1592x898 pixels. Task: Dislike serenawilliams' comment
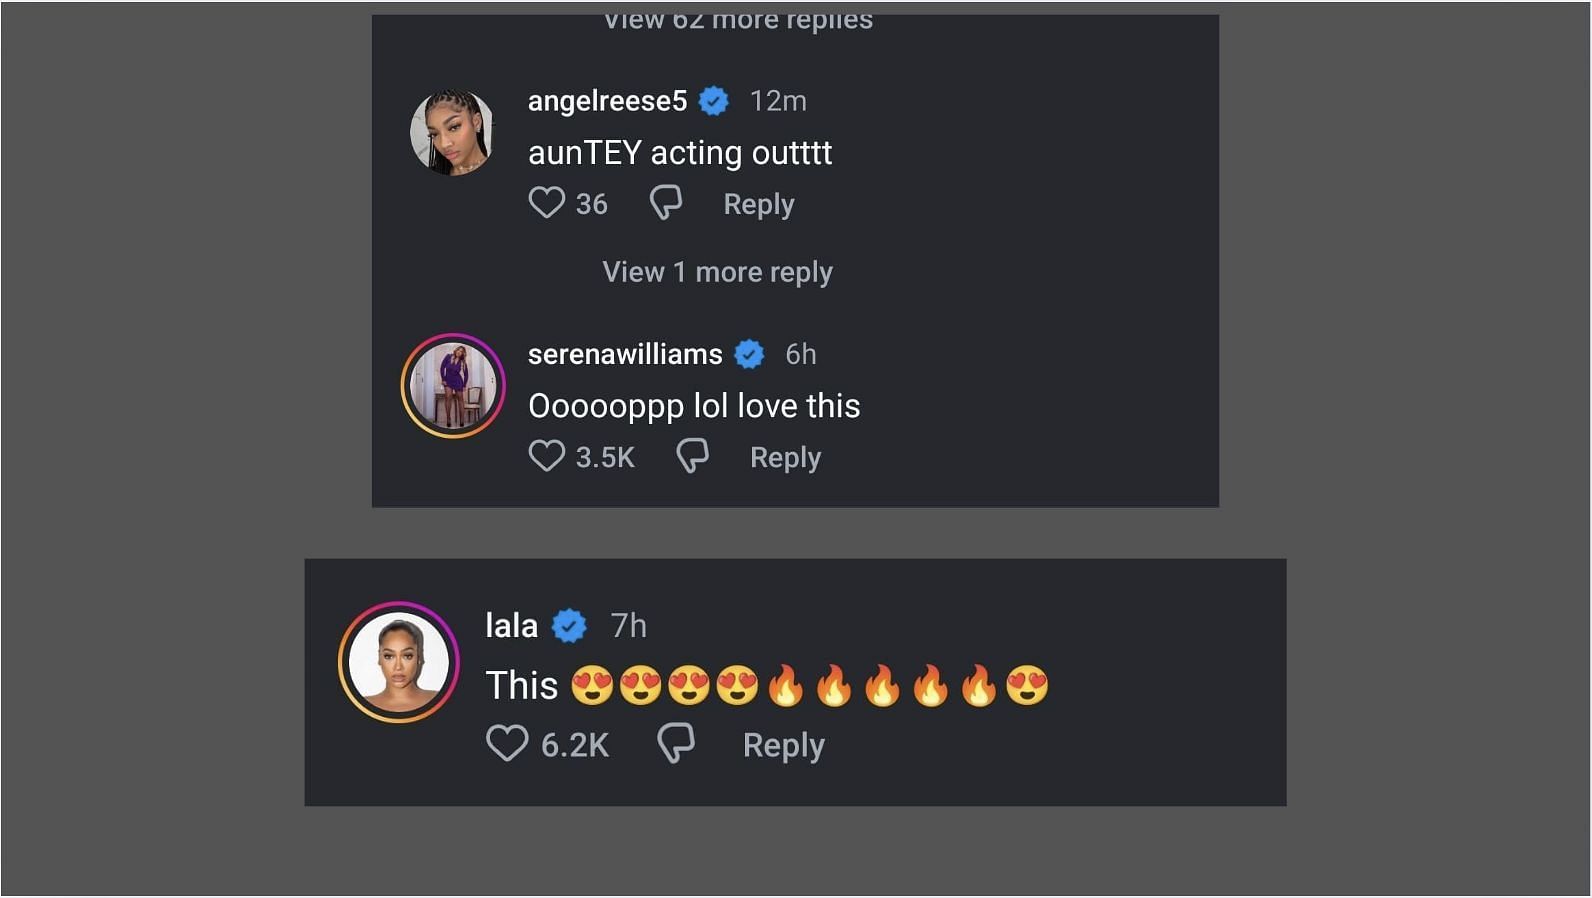point(692,456)
